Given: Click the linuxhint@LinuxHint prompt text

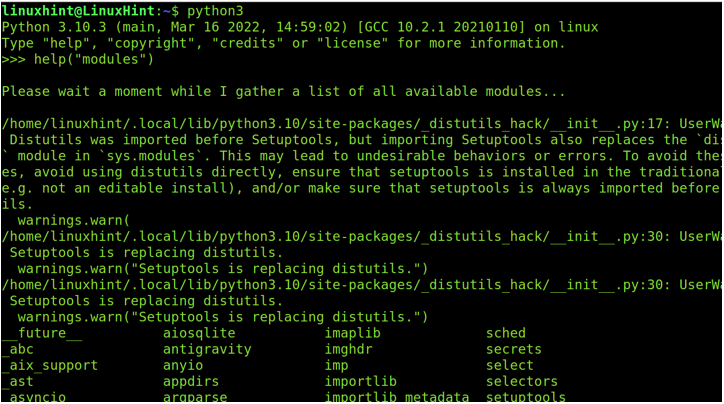Looking at the screenshot, I should [78, 11].
